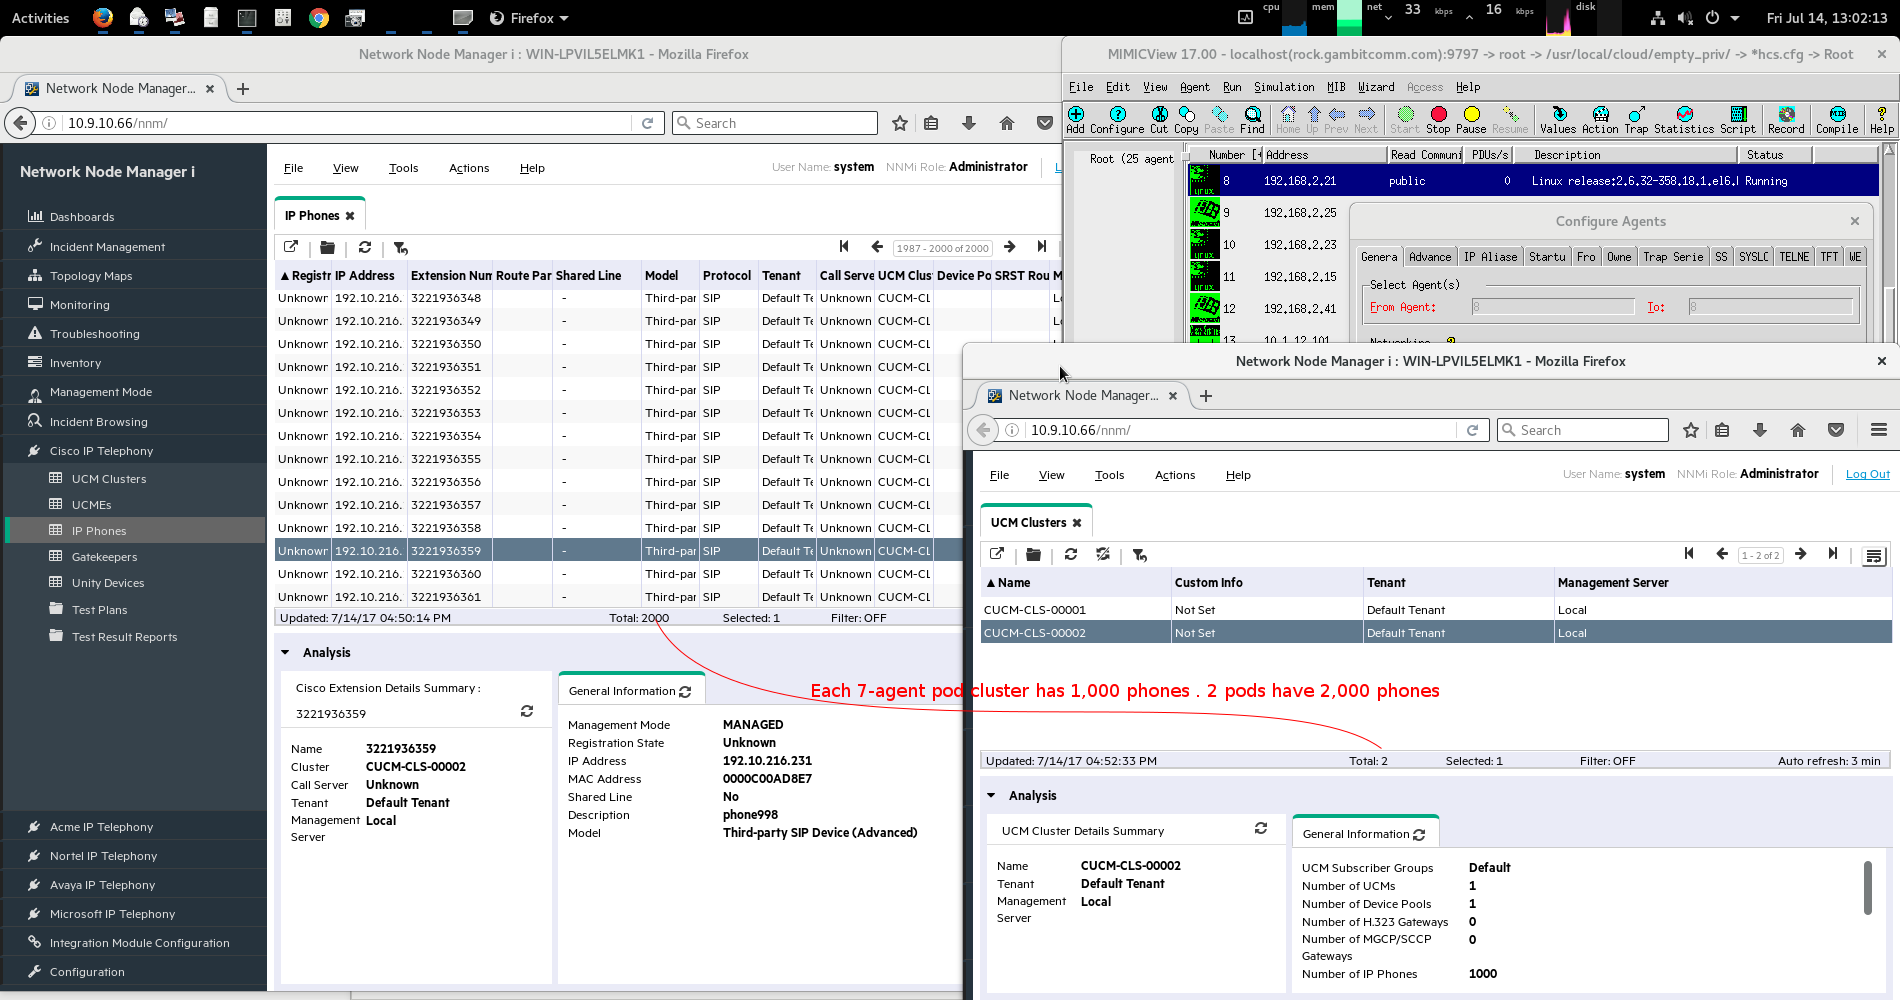The width and height of the screenshot is (1900, 1000).
Task: Open Unity Devices in left navigation
Action: 108,583
